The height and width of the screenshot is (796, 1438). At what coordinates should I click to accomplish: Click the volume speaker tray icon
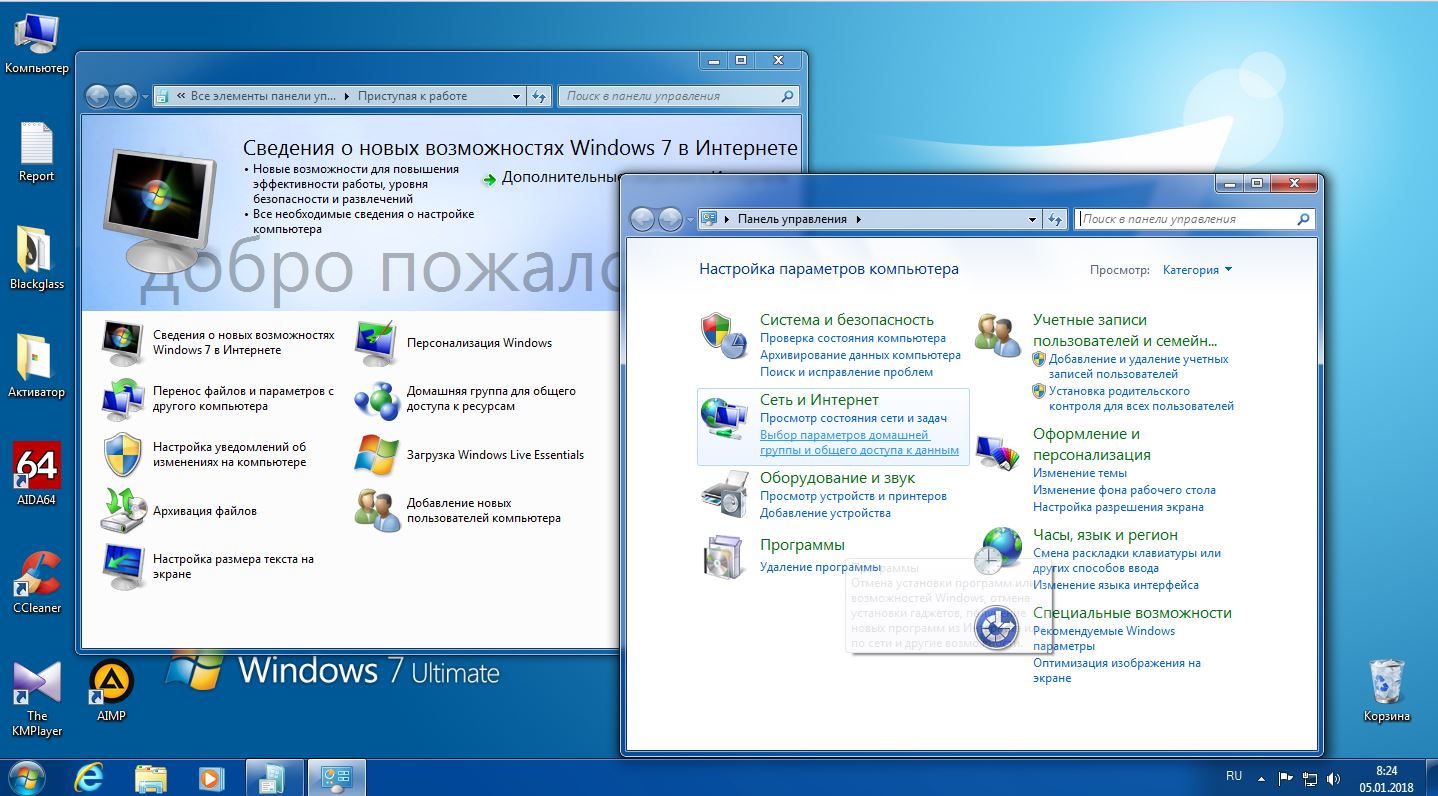click(1333, 778)
